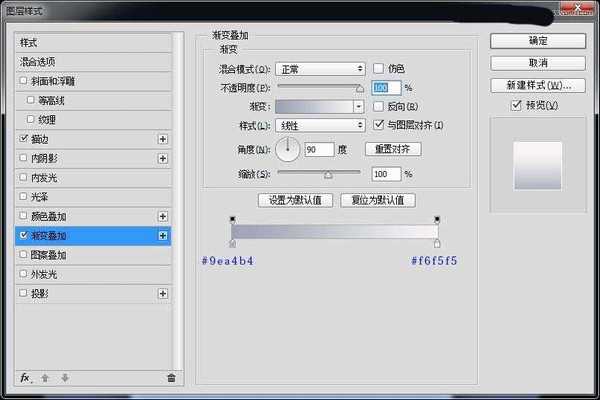Viewport: 600px width, 400px height.
Task: Click the plus icon beside 内阴影
Action: coord(162,159)
